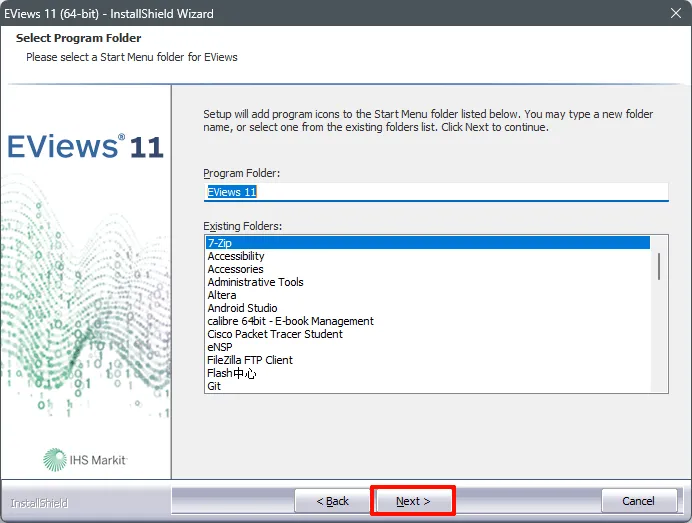This screenshot has height=523, width=692.
Task: Select the Accessibility folder entry
Action: tap(427, 256)
